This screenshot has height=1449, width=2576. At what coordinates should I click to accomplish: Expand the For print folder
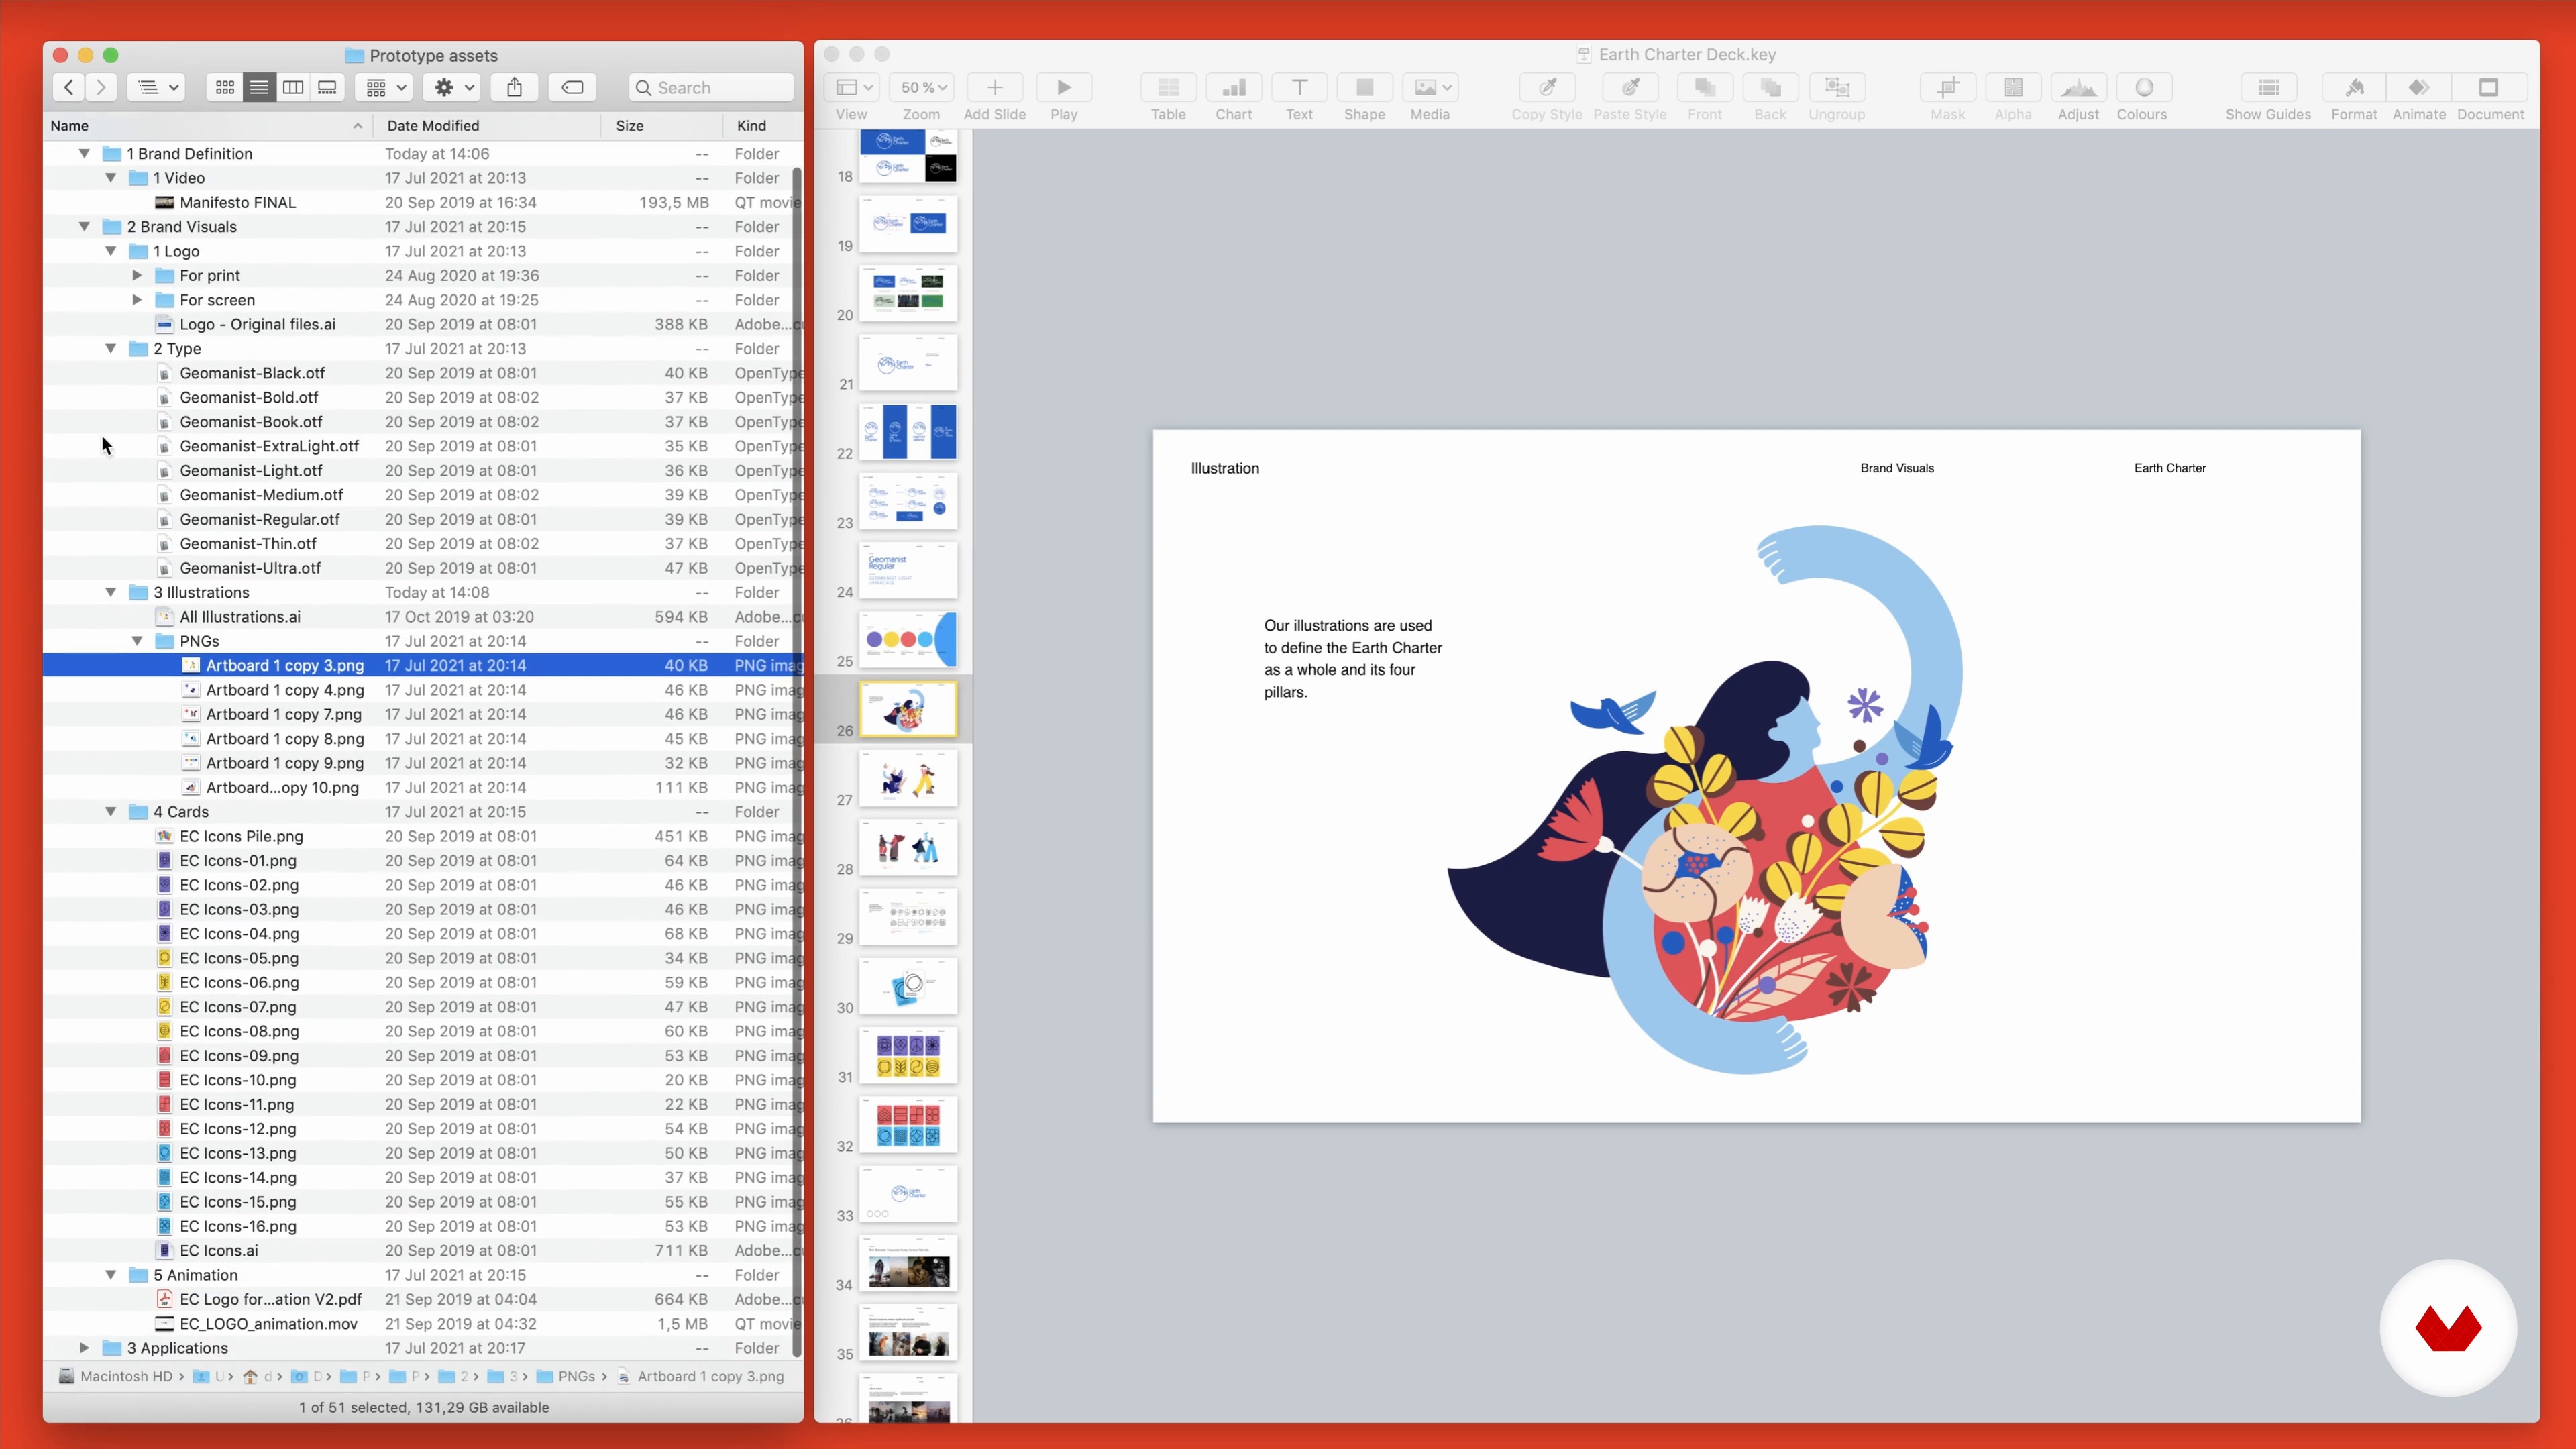[137, 275]
